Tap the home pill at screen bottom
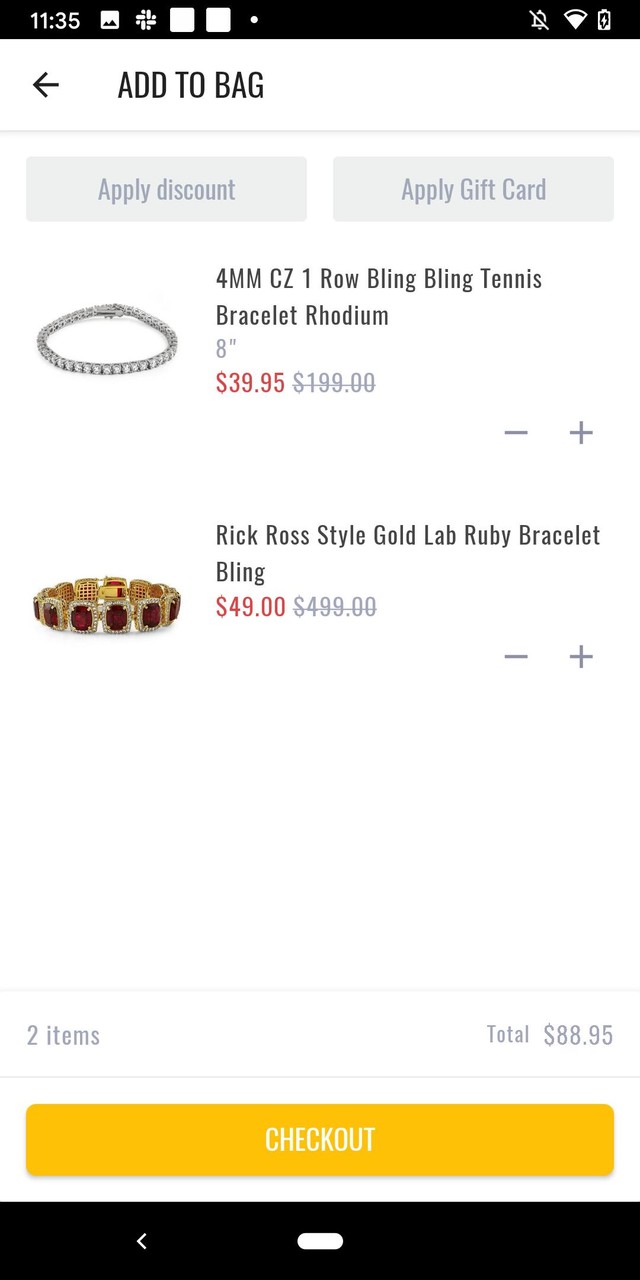Image resolution: width=640 pixels, height=1280 pixels. pos(320,1240)
